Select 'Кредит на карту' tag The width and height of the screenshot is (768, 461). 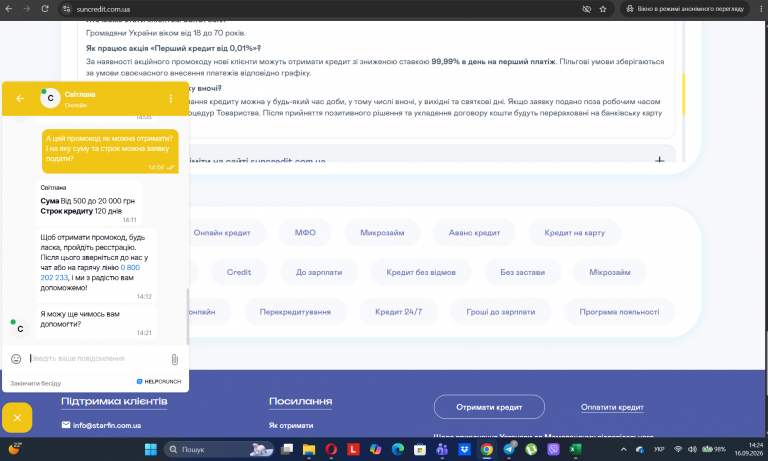pyautogui.click(x=575, y=233)
